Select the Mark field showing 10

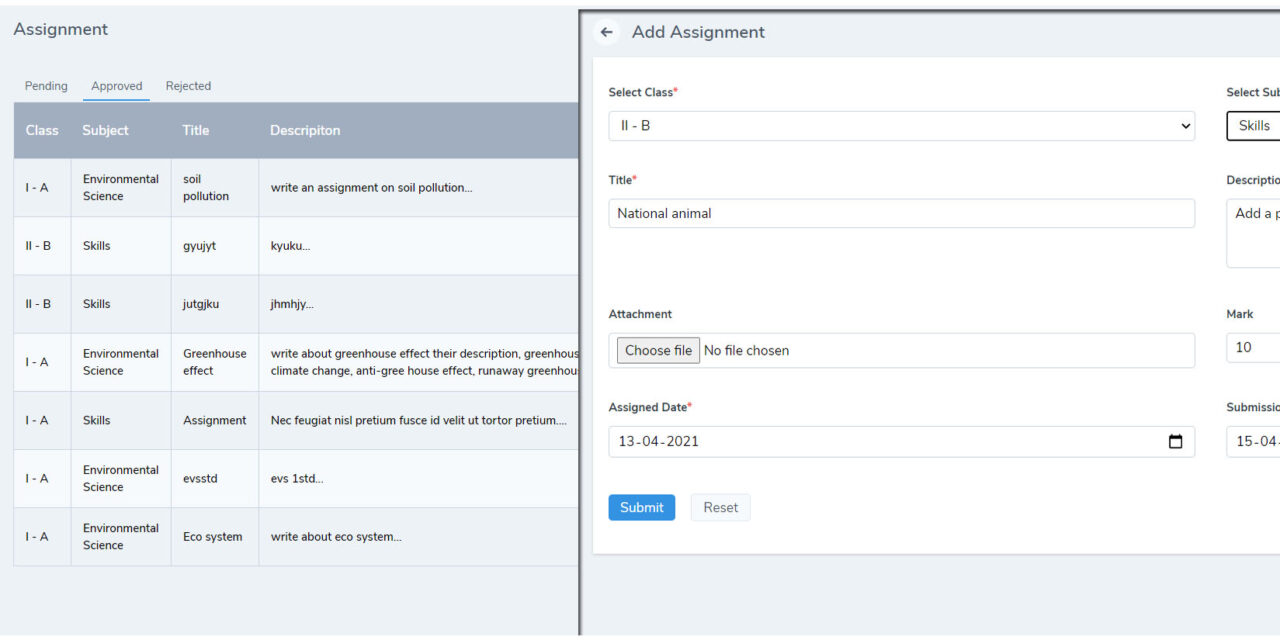[x=1255, y=347]
